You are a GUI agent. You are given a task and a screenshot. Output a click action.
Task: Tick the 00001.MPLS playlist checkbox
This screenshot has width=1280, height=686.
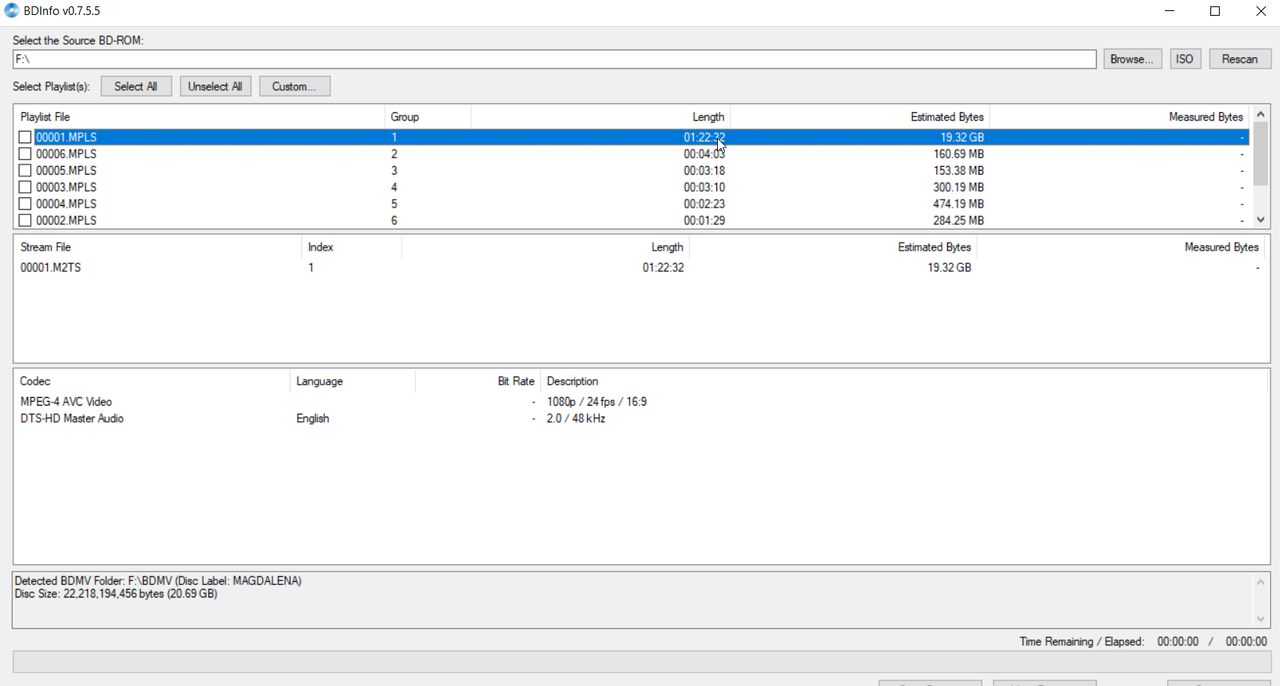(x=25, y=138)
